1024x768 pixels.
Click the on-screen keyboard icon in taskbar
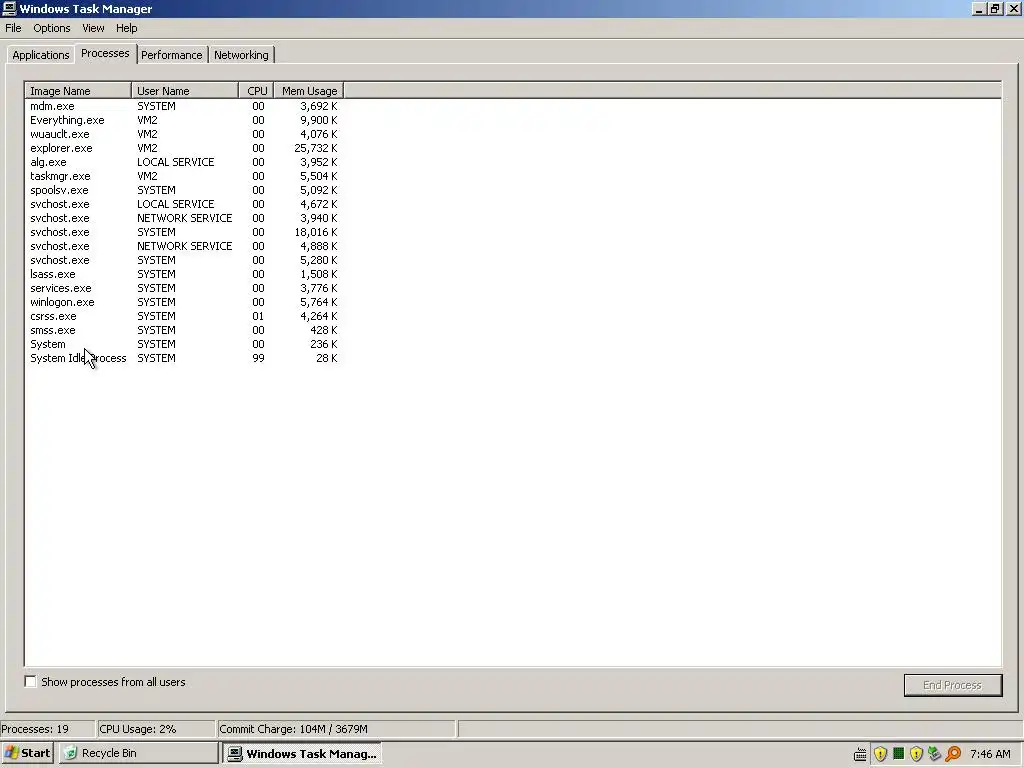(860, 754)
